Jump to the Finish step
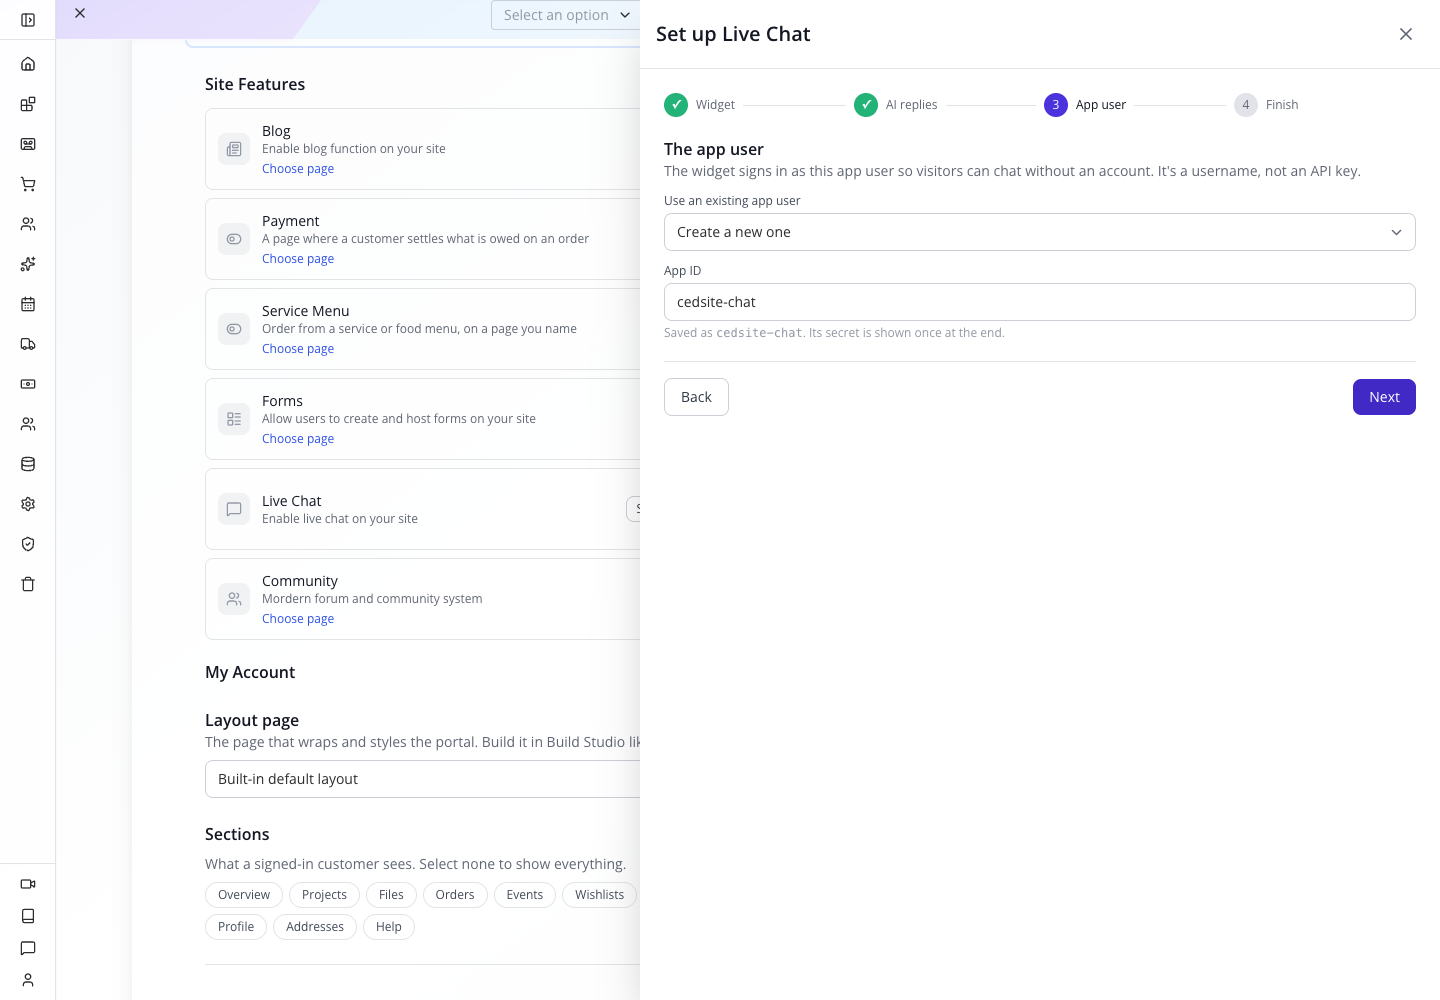This screenshot has width=1440, height=1000. (x=1266, y=105)
